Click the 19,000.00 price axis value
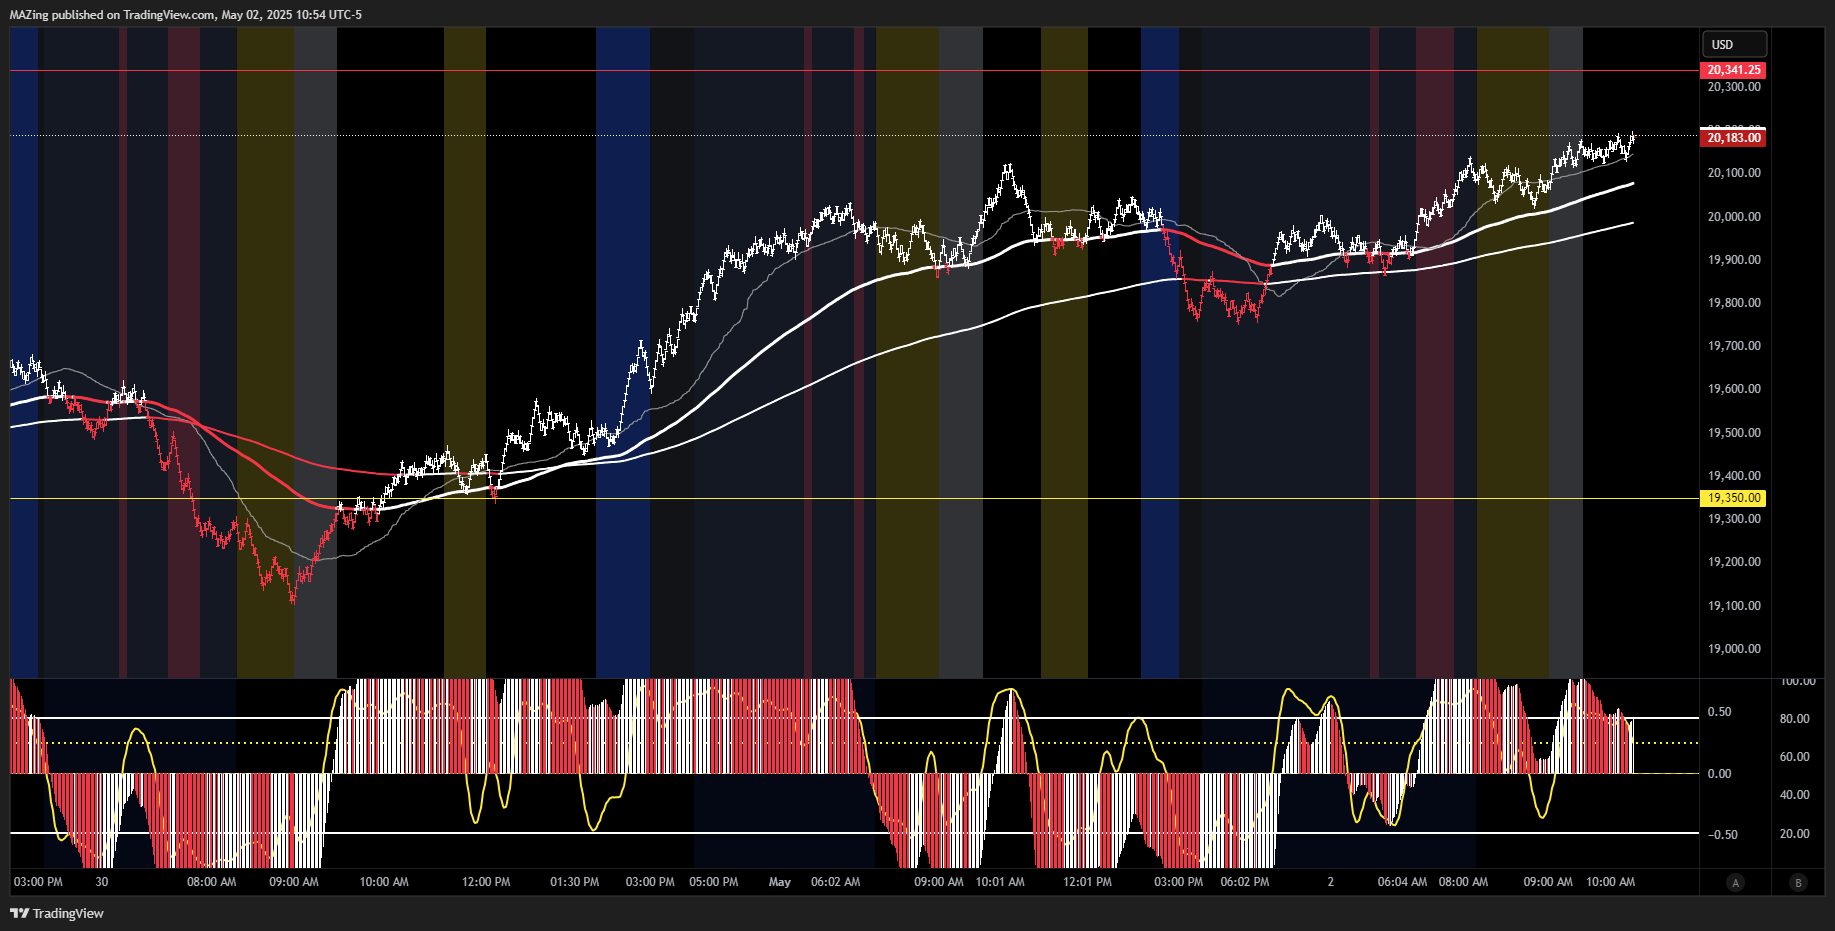Screen dimensions: 1835x931 point(1734,649)
